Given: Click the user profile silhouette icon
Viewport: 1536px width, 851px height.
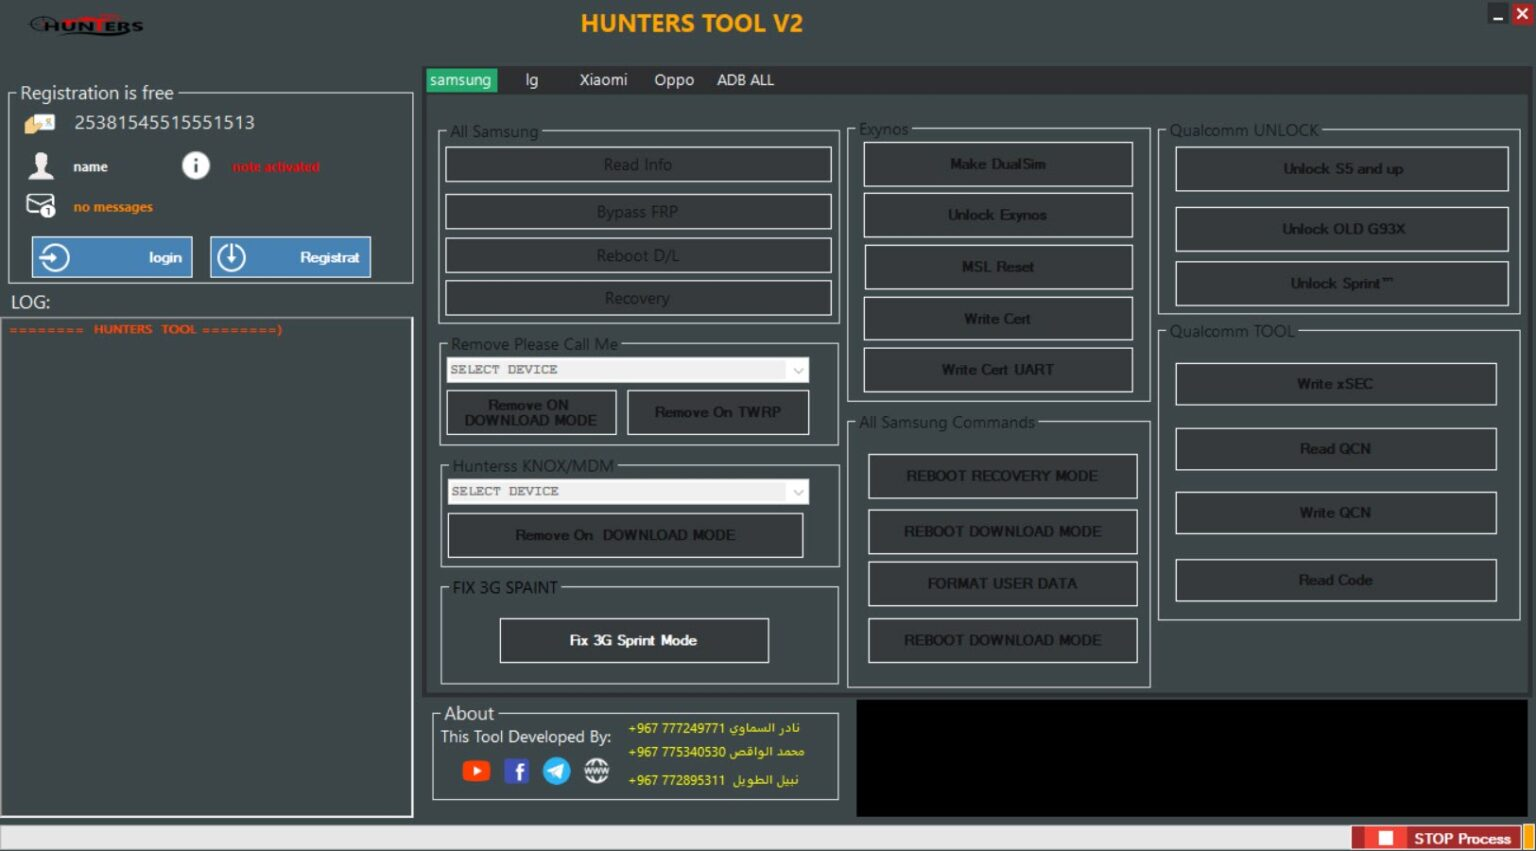Looking at the screenshot, I should click(x=41, y=166).
